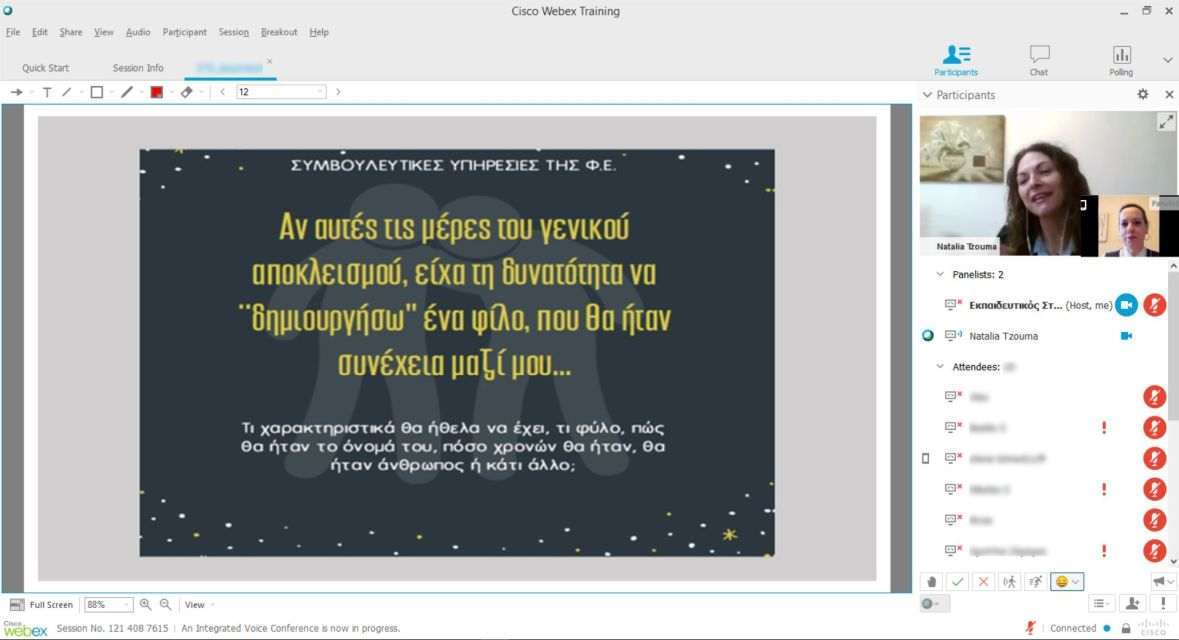Open the list options button
1179x640 pixels.
[x=1101, y=603]
